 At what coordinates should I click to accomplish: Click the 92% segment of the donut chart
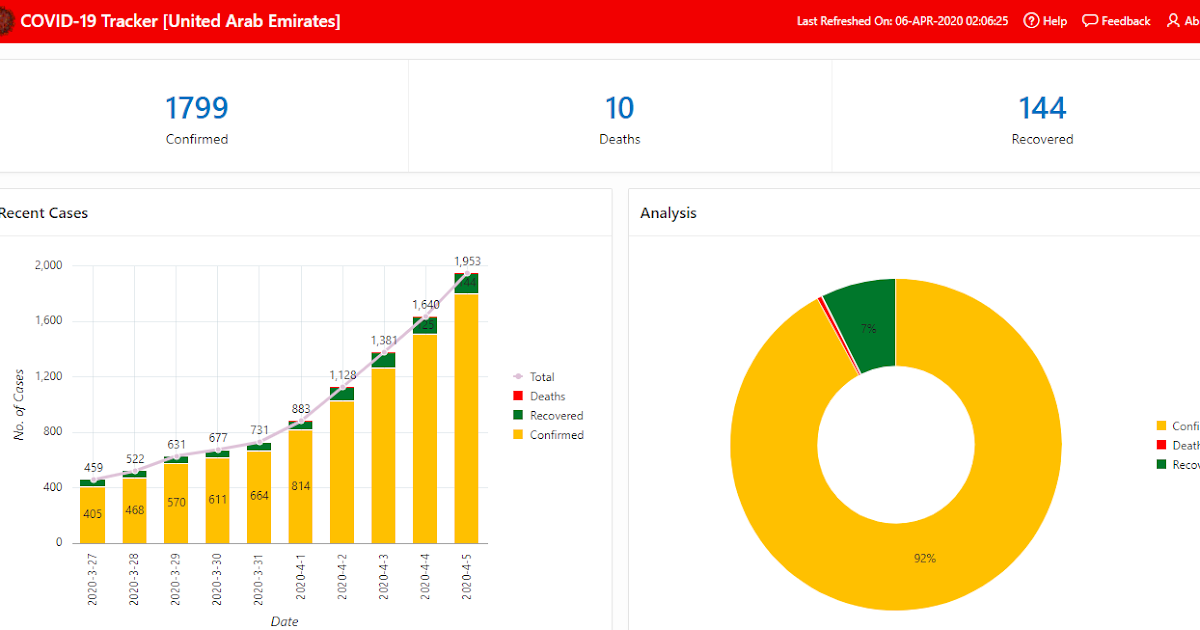click(924, 558)
